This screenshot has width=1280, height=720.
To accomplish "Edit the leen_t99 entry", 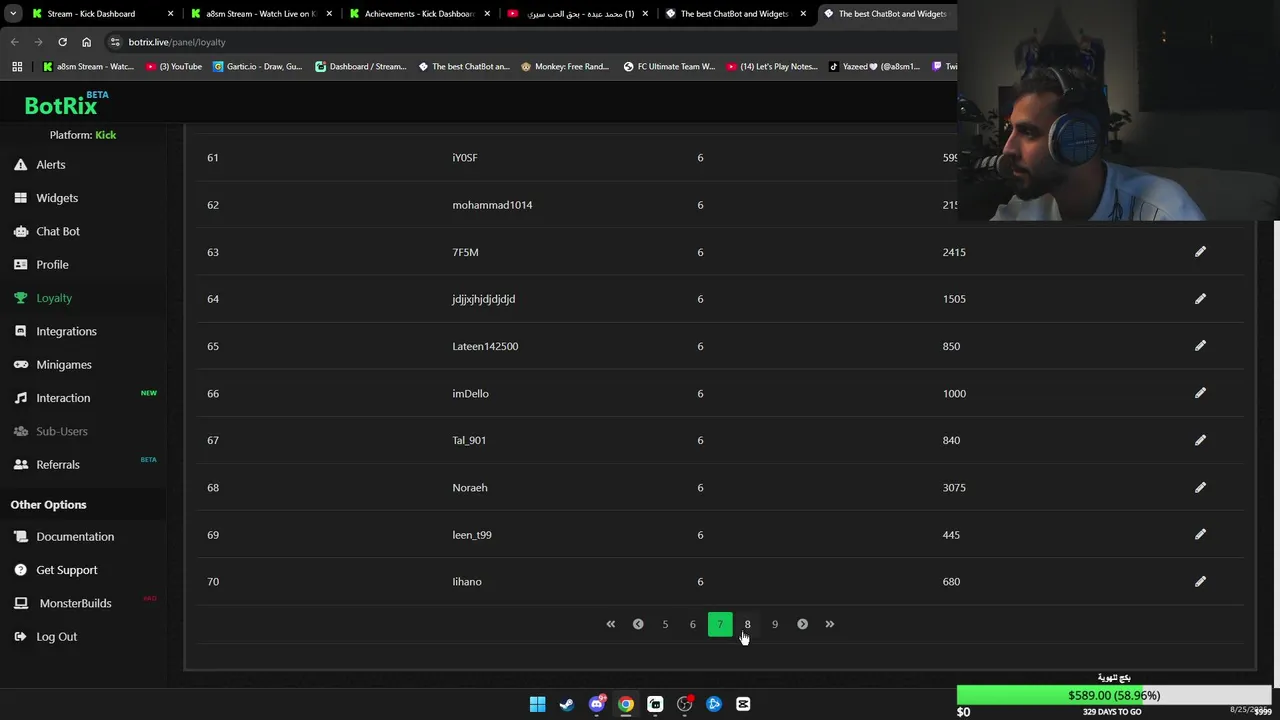I will tap(1200, 534).
